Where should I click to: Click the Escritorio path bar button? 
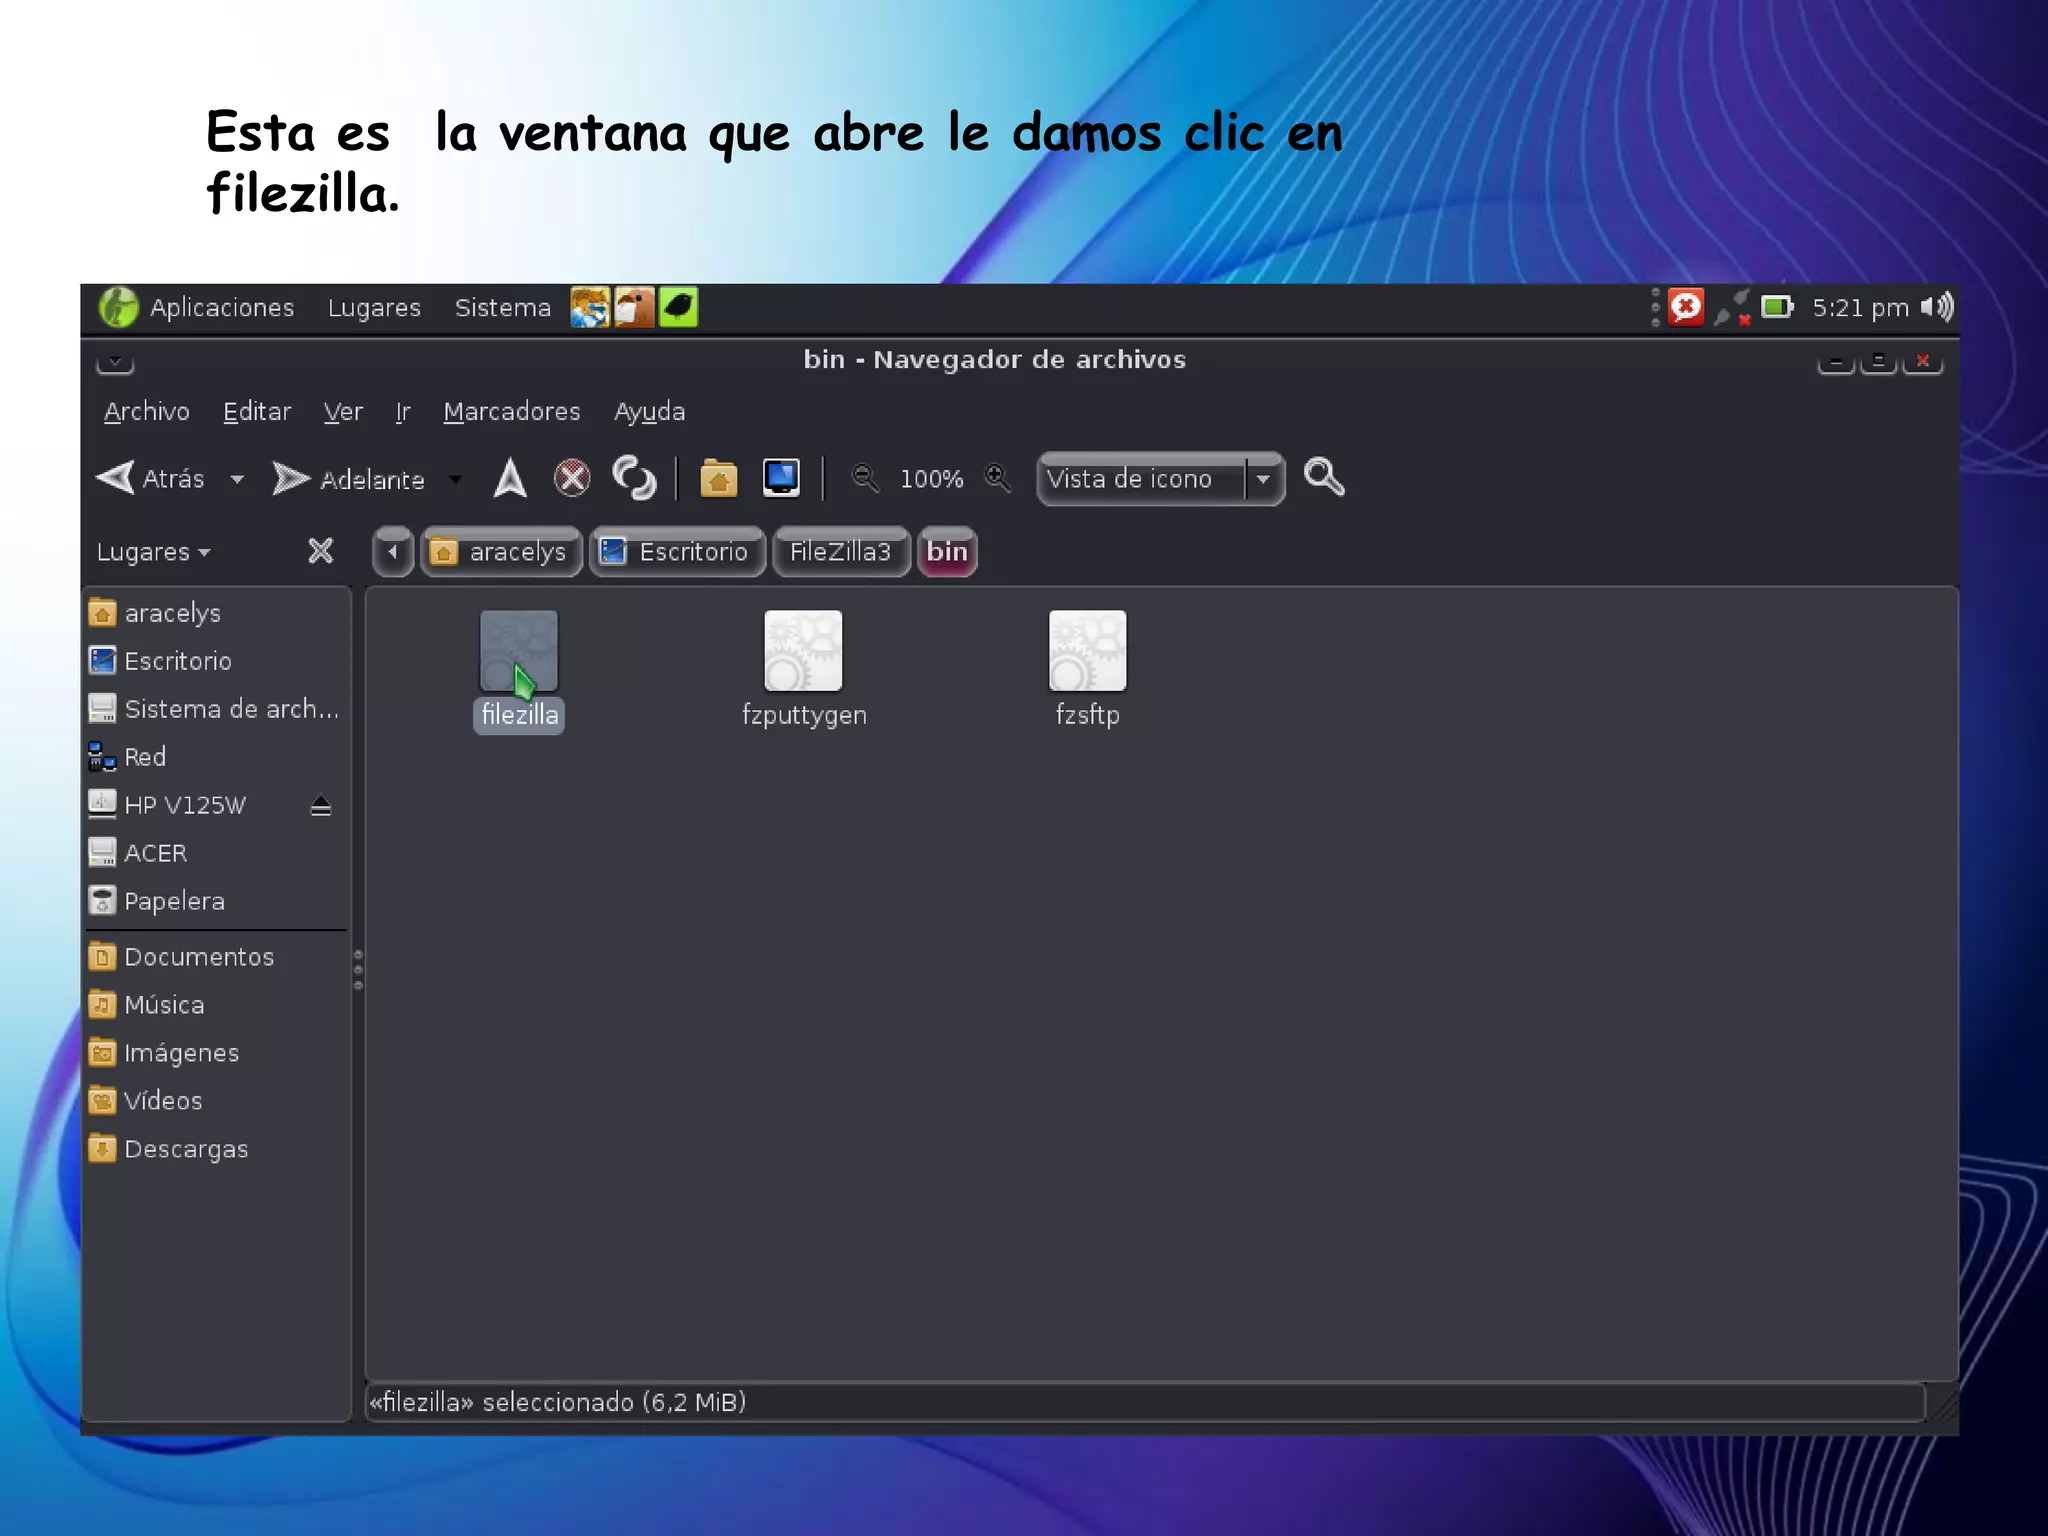tap(677, 552)
